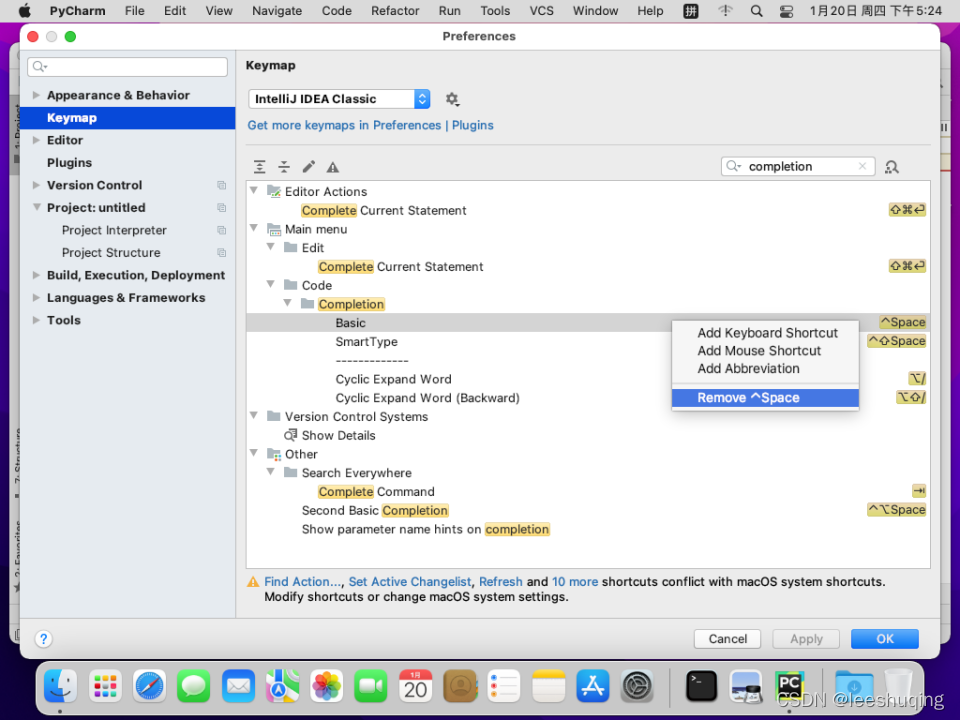Select Second Basic Completion action
The width and height of the screenshot is (960, 720).
pos(375,511)
